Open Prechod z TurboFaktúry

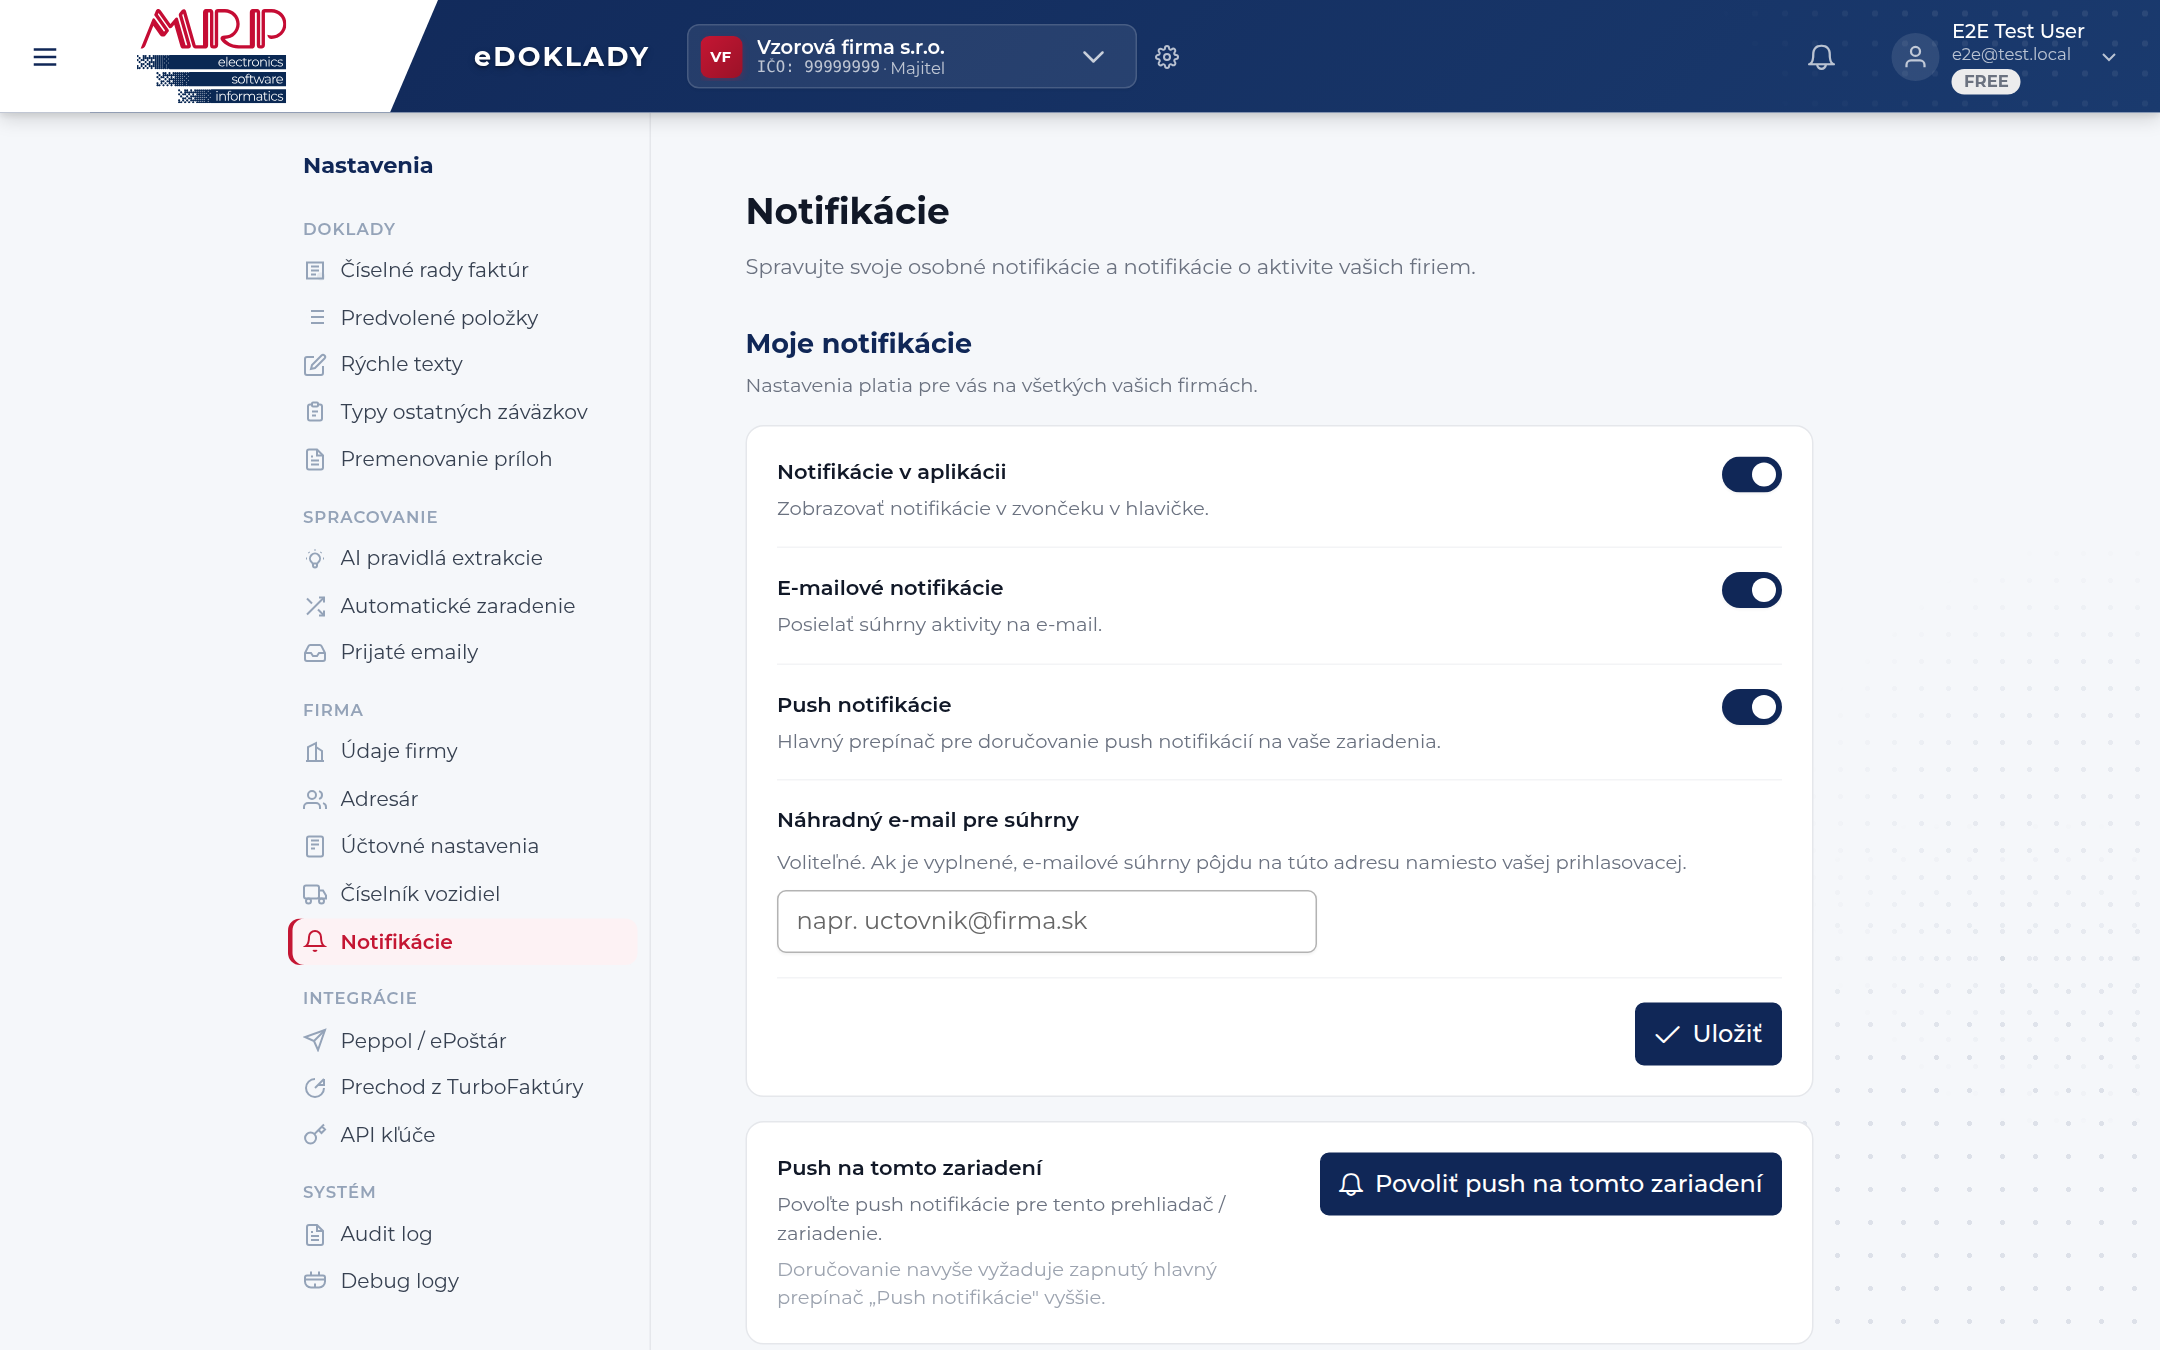pos(461,1087)
